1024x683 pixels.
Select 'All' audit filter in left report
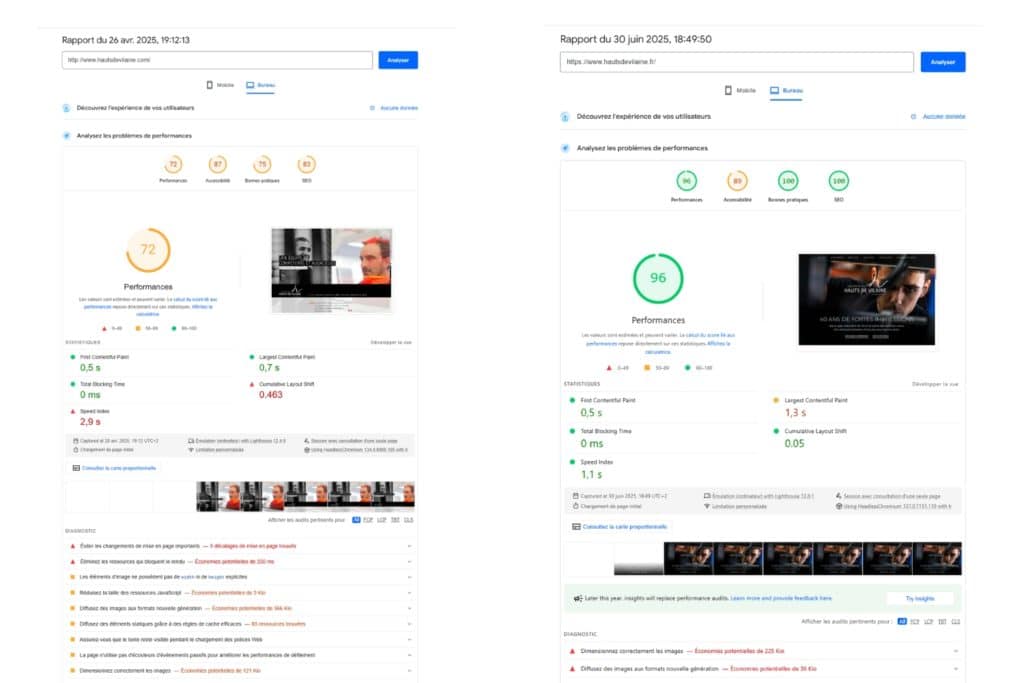pos(356,520)
